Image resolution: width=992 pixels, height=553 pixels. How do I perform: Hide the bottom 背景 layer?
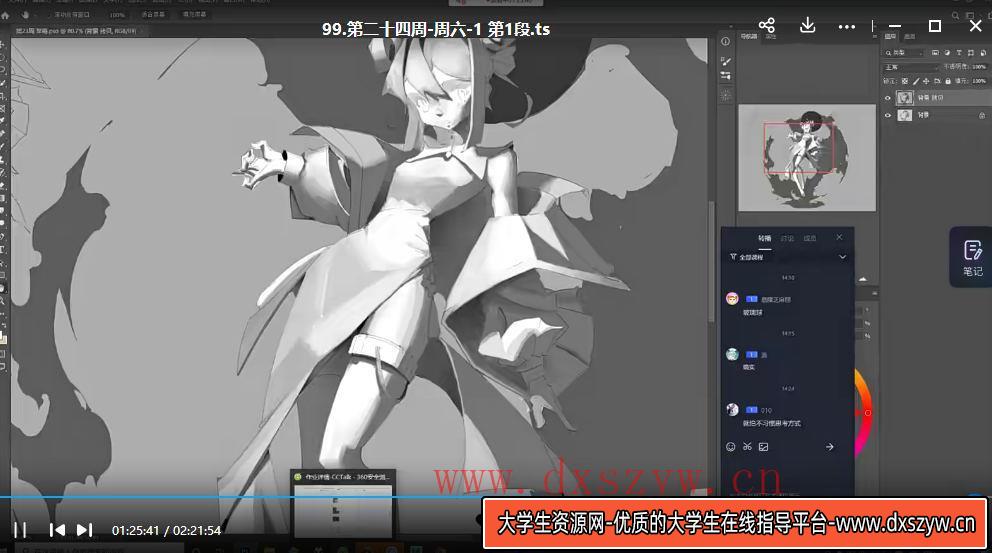[888, 115]
